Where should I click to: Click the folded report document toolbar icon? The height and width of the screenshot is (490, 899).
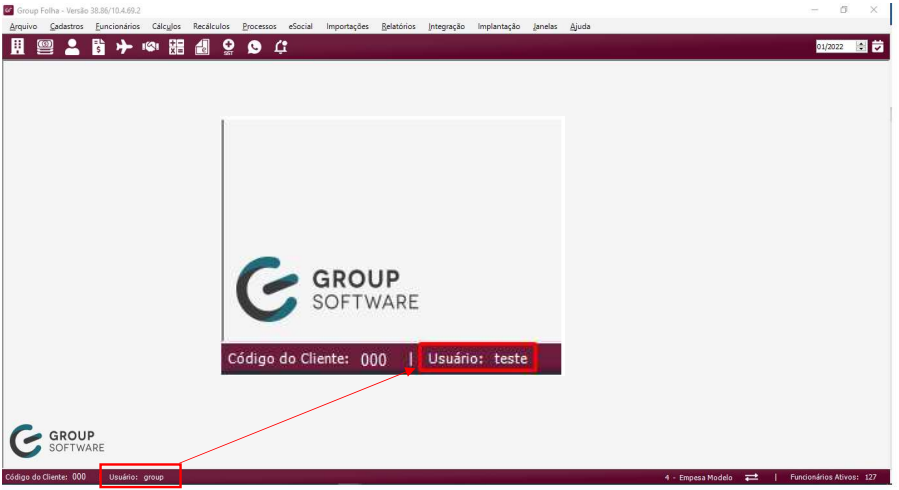click(x=202, y=46)
